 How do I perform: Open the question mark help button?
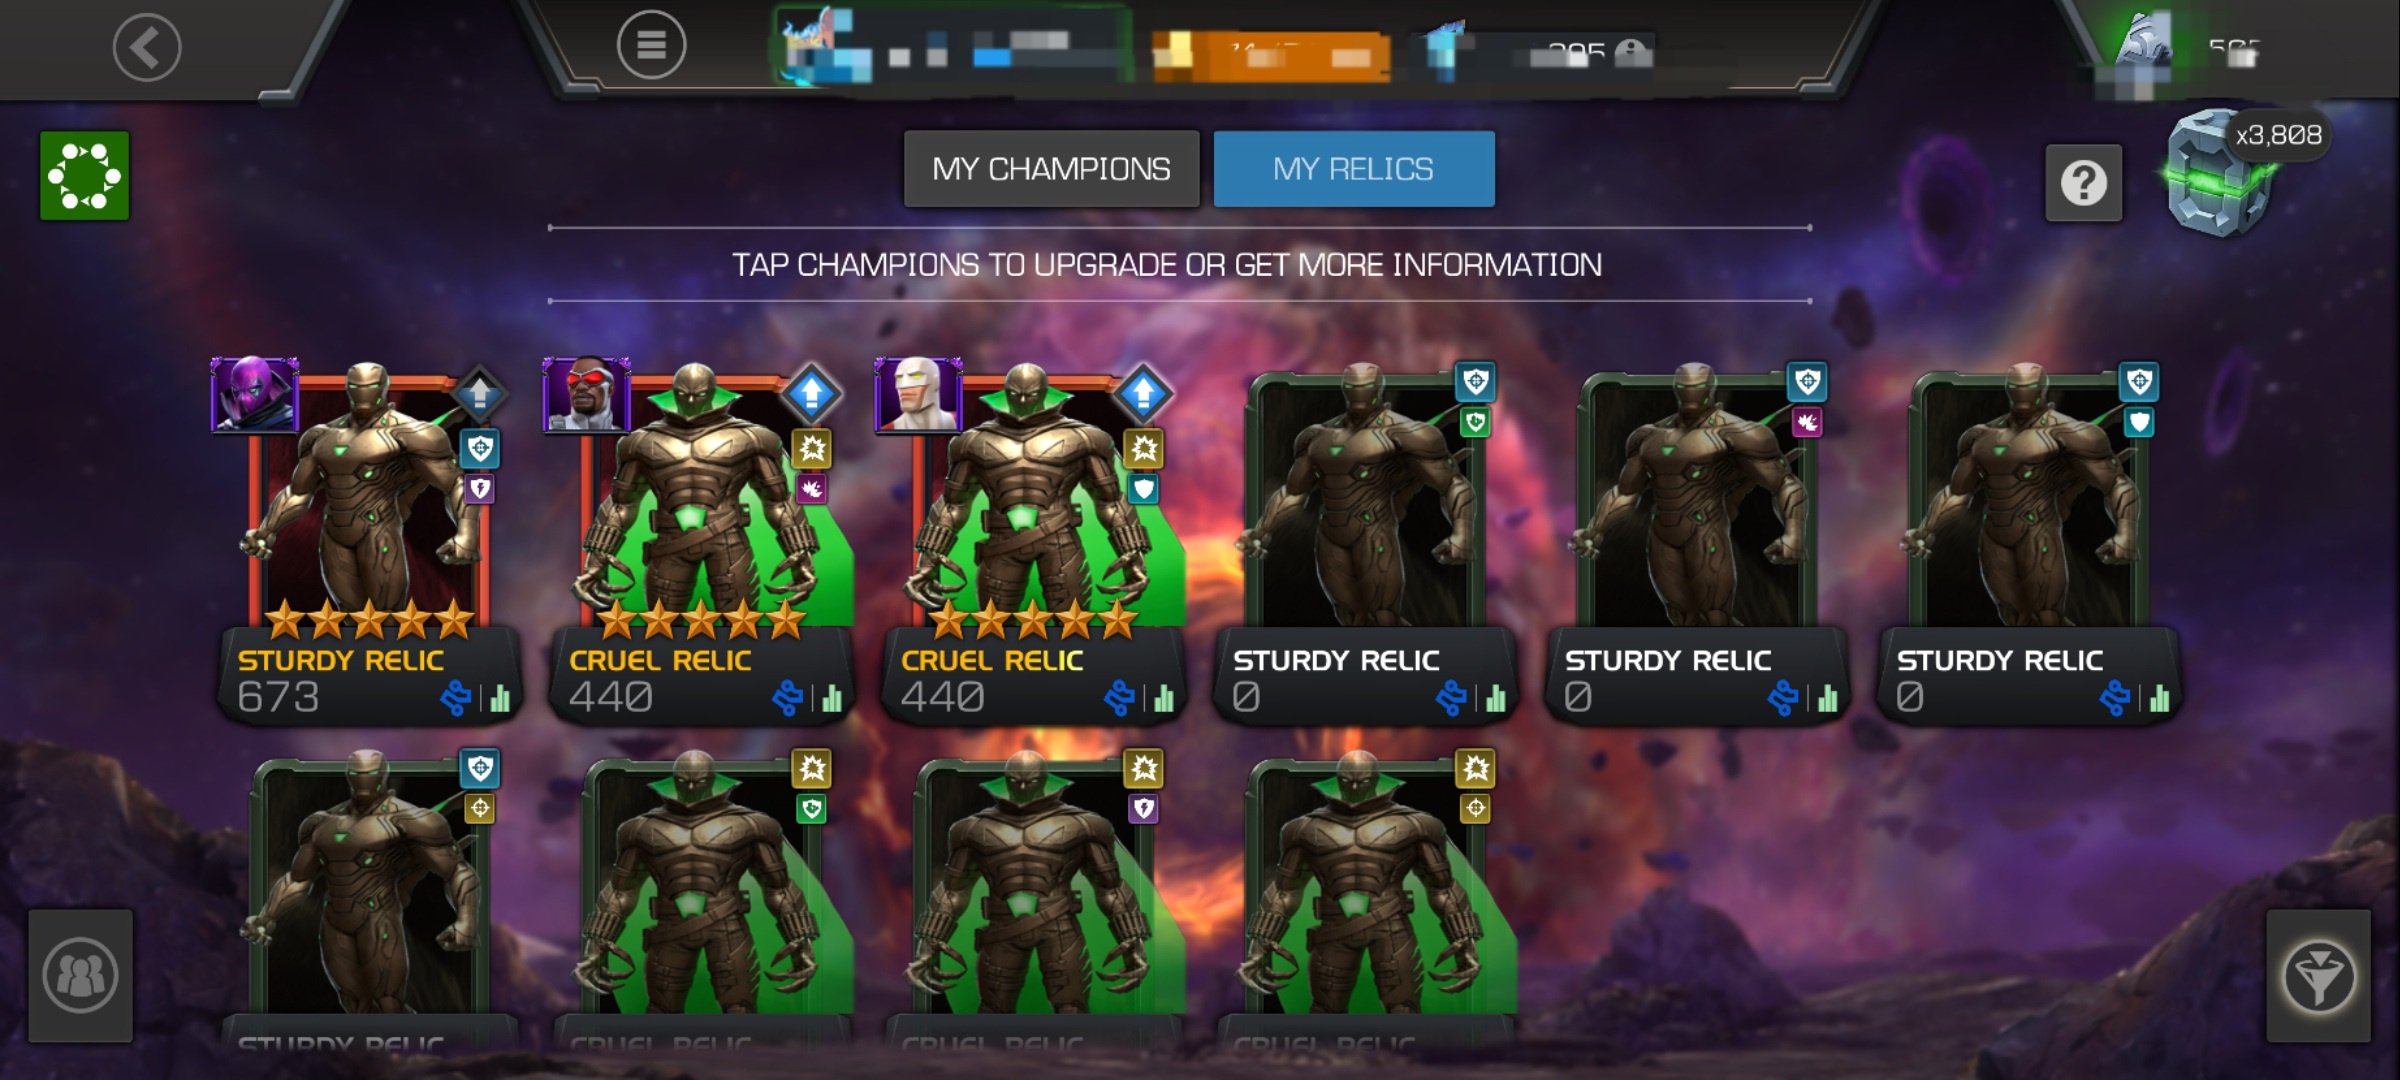2084,183
